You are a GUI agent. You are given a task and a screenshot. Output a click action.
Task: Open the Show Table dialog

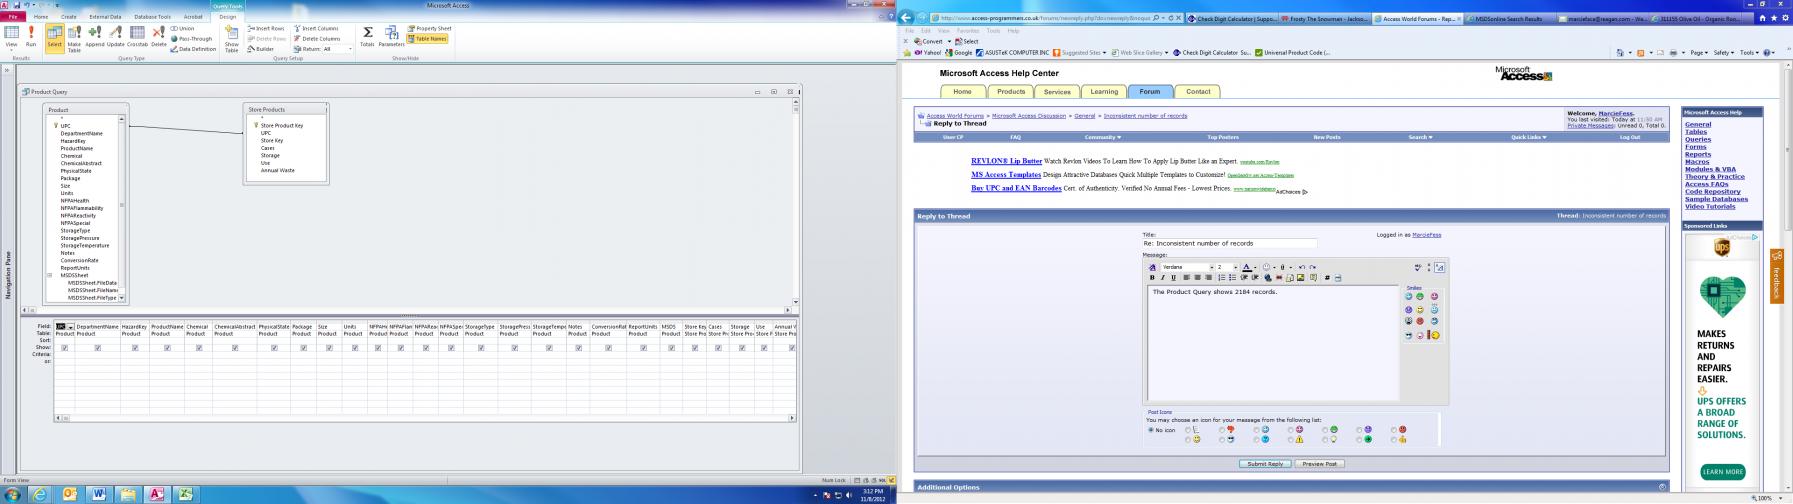pos(231,38)
